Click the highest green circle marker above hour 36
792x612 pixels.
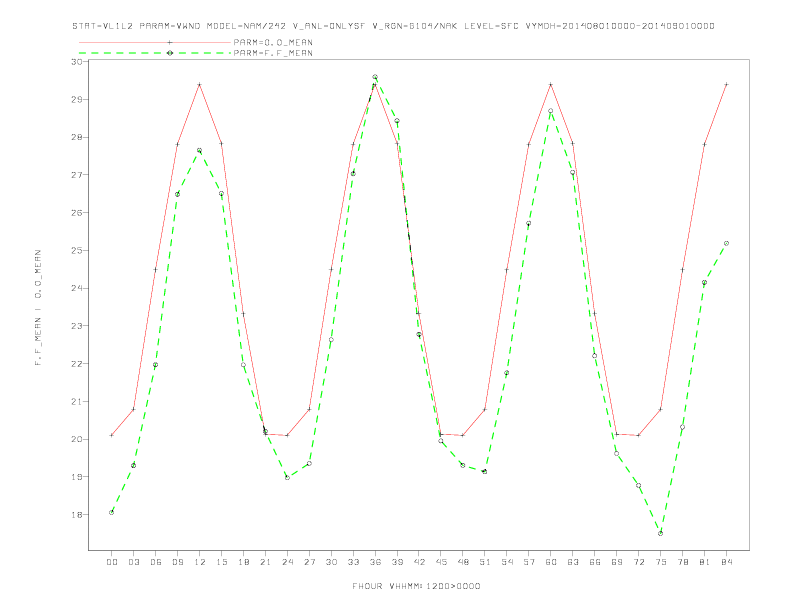coord(375,77)
